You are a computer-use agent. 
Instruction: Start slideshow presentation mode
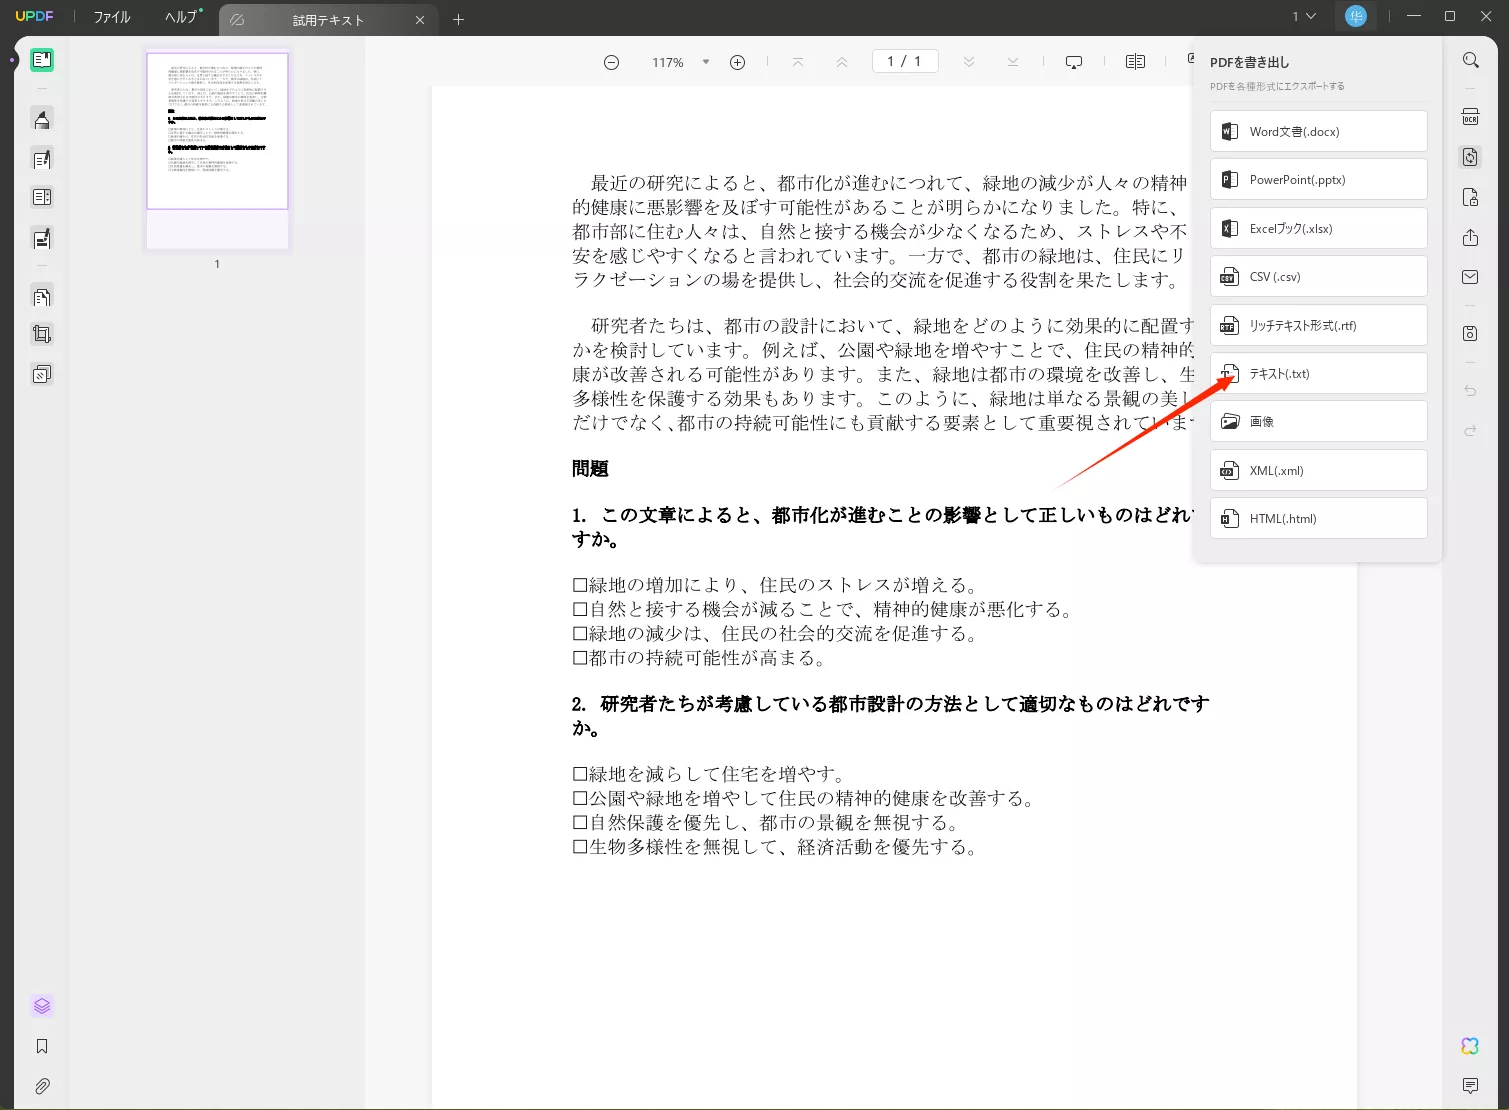coord(1074,62)
